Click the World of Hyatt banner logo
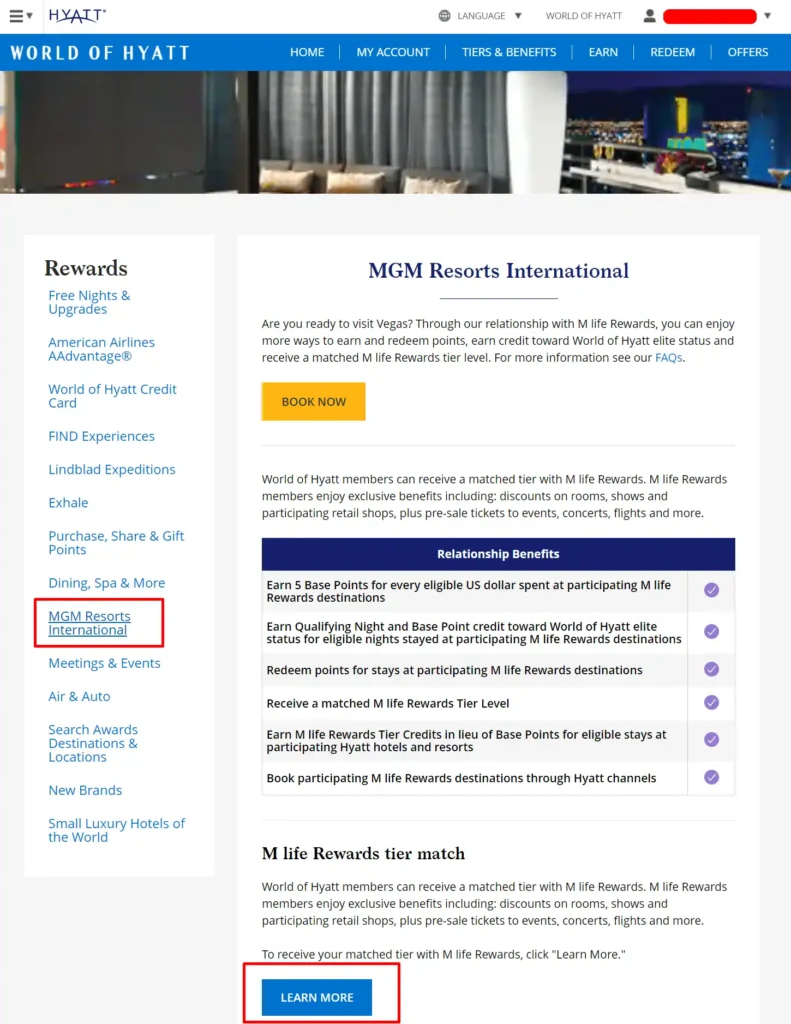 coord(100,53)
